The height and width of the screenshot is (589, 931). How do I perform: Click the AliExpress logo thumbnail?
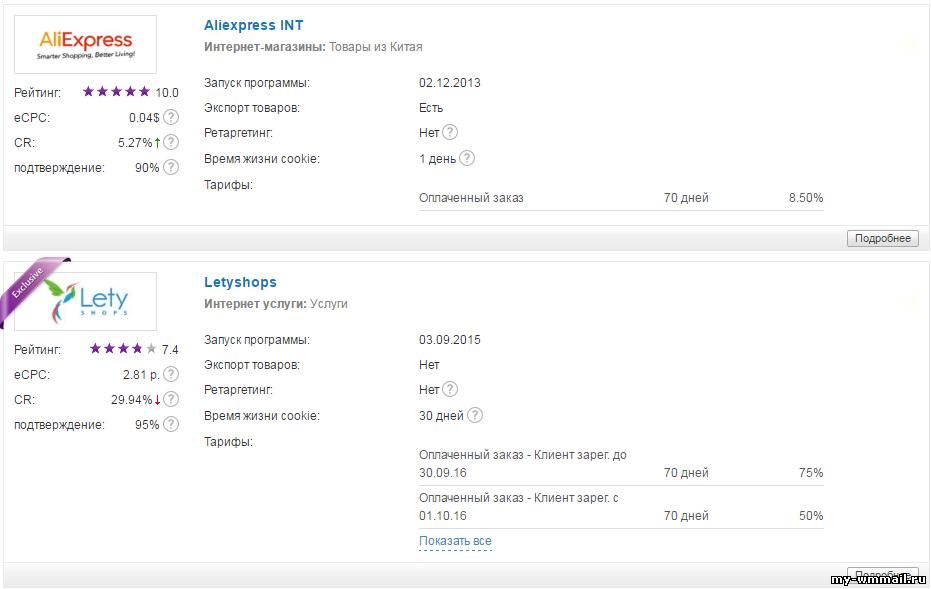[x=86, y=45]
